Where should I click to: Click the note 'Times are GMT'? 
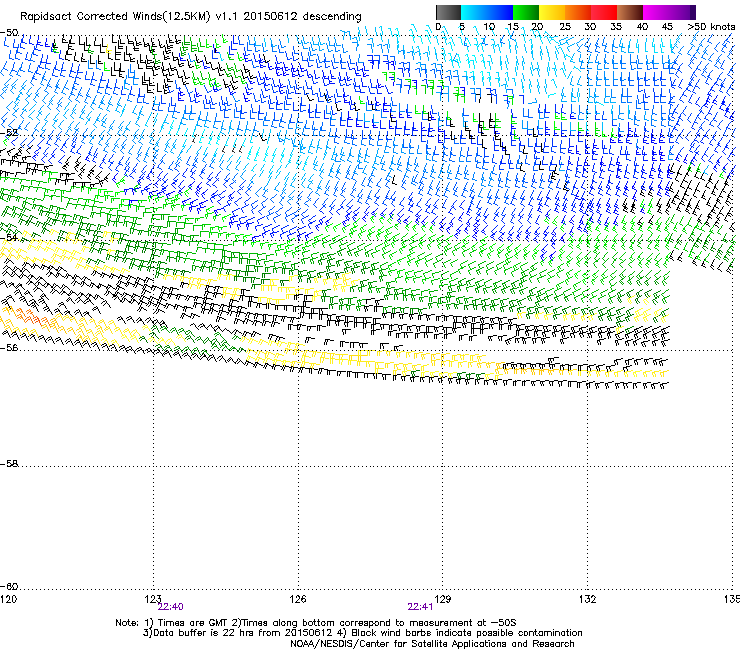[192, 623]
